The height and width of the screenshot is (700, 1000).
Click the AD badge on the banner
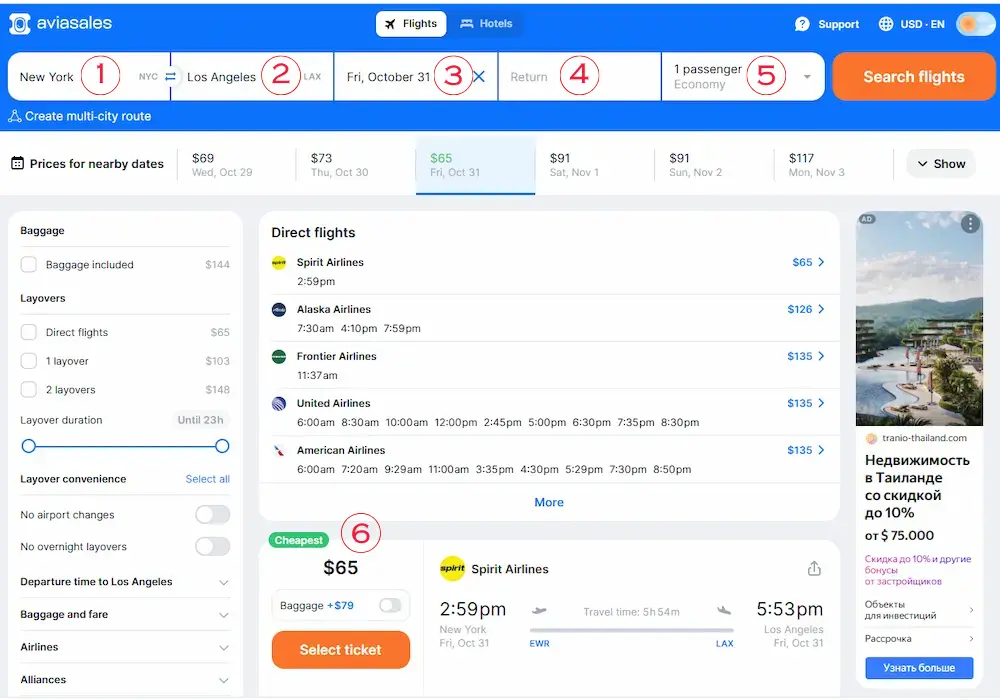867,219
